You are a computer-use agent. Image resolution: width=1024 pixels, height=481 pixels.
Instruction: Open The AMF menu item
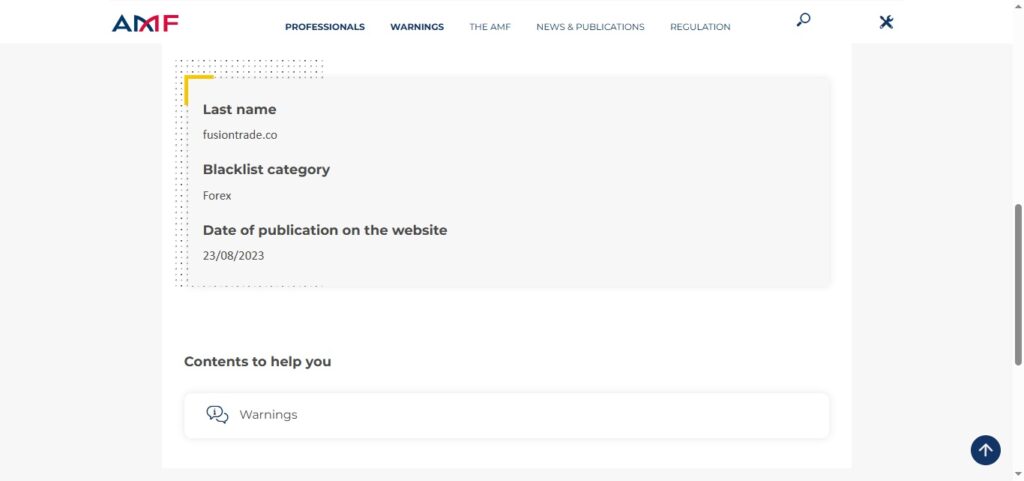490,27
